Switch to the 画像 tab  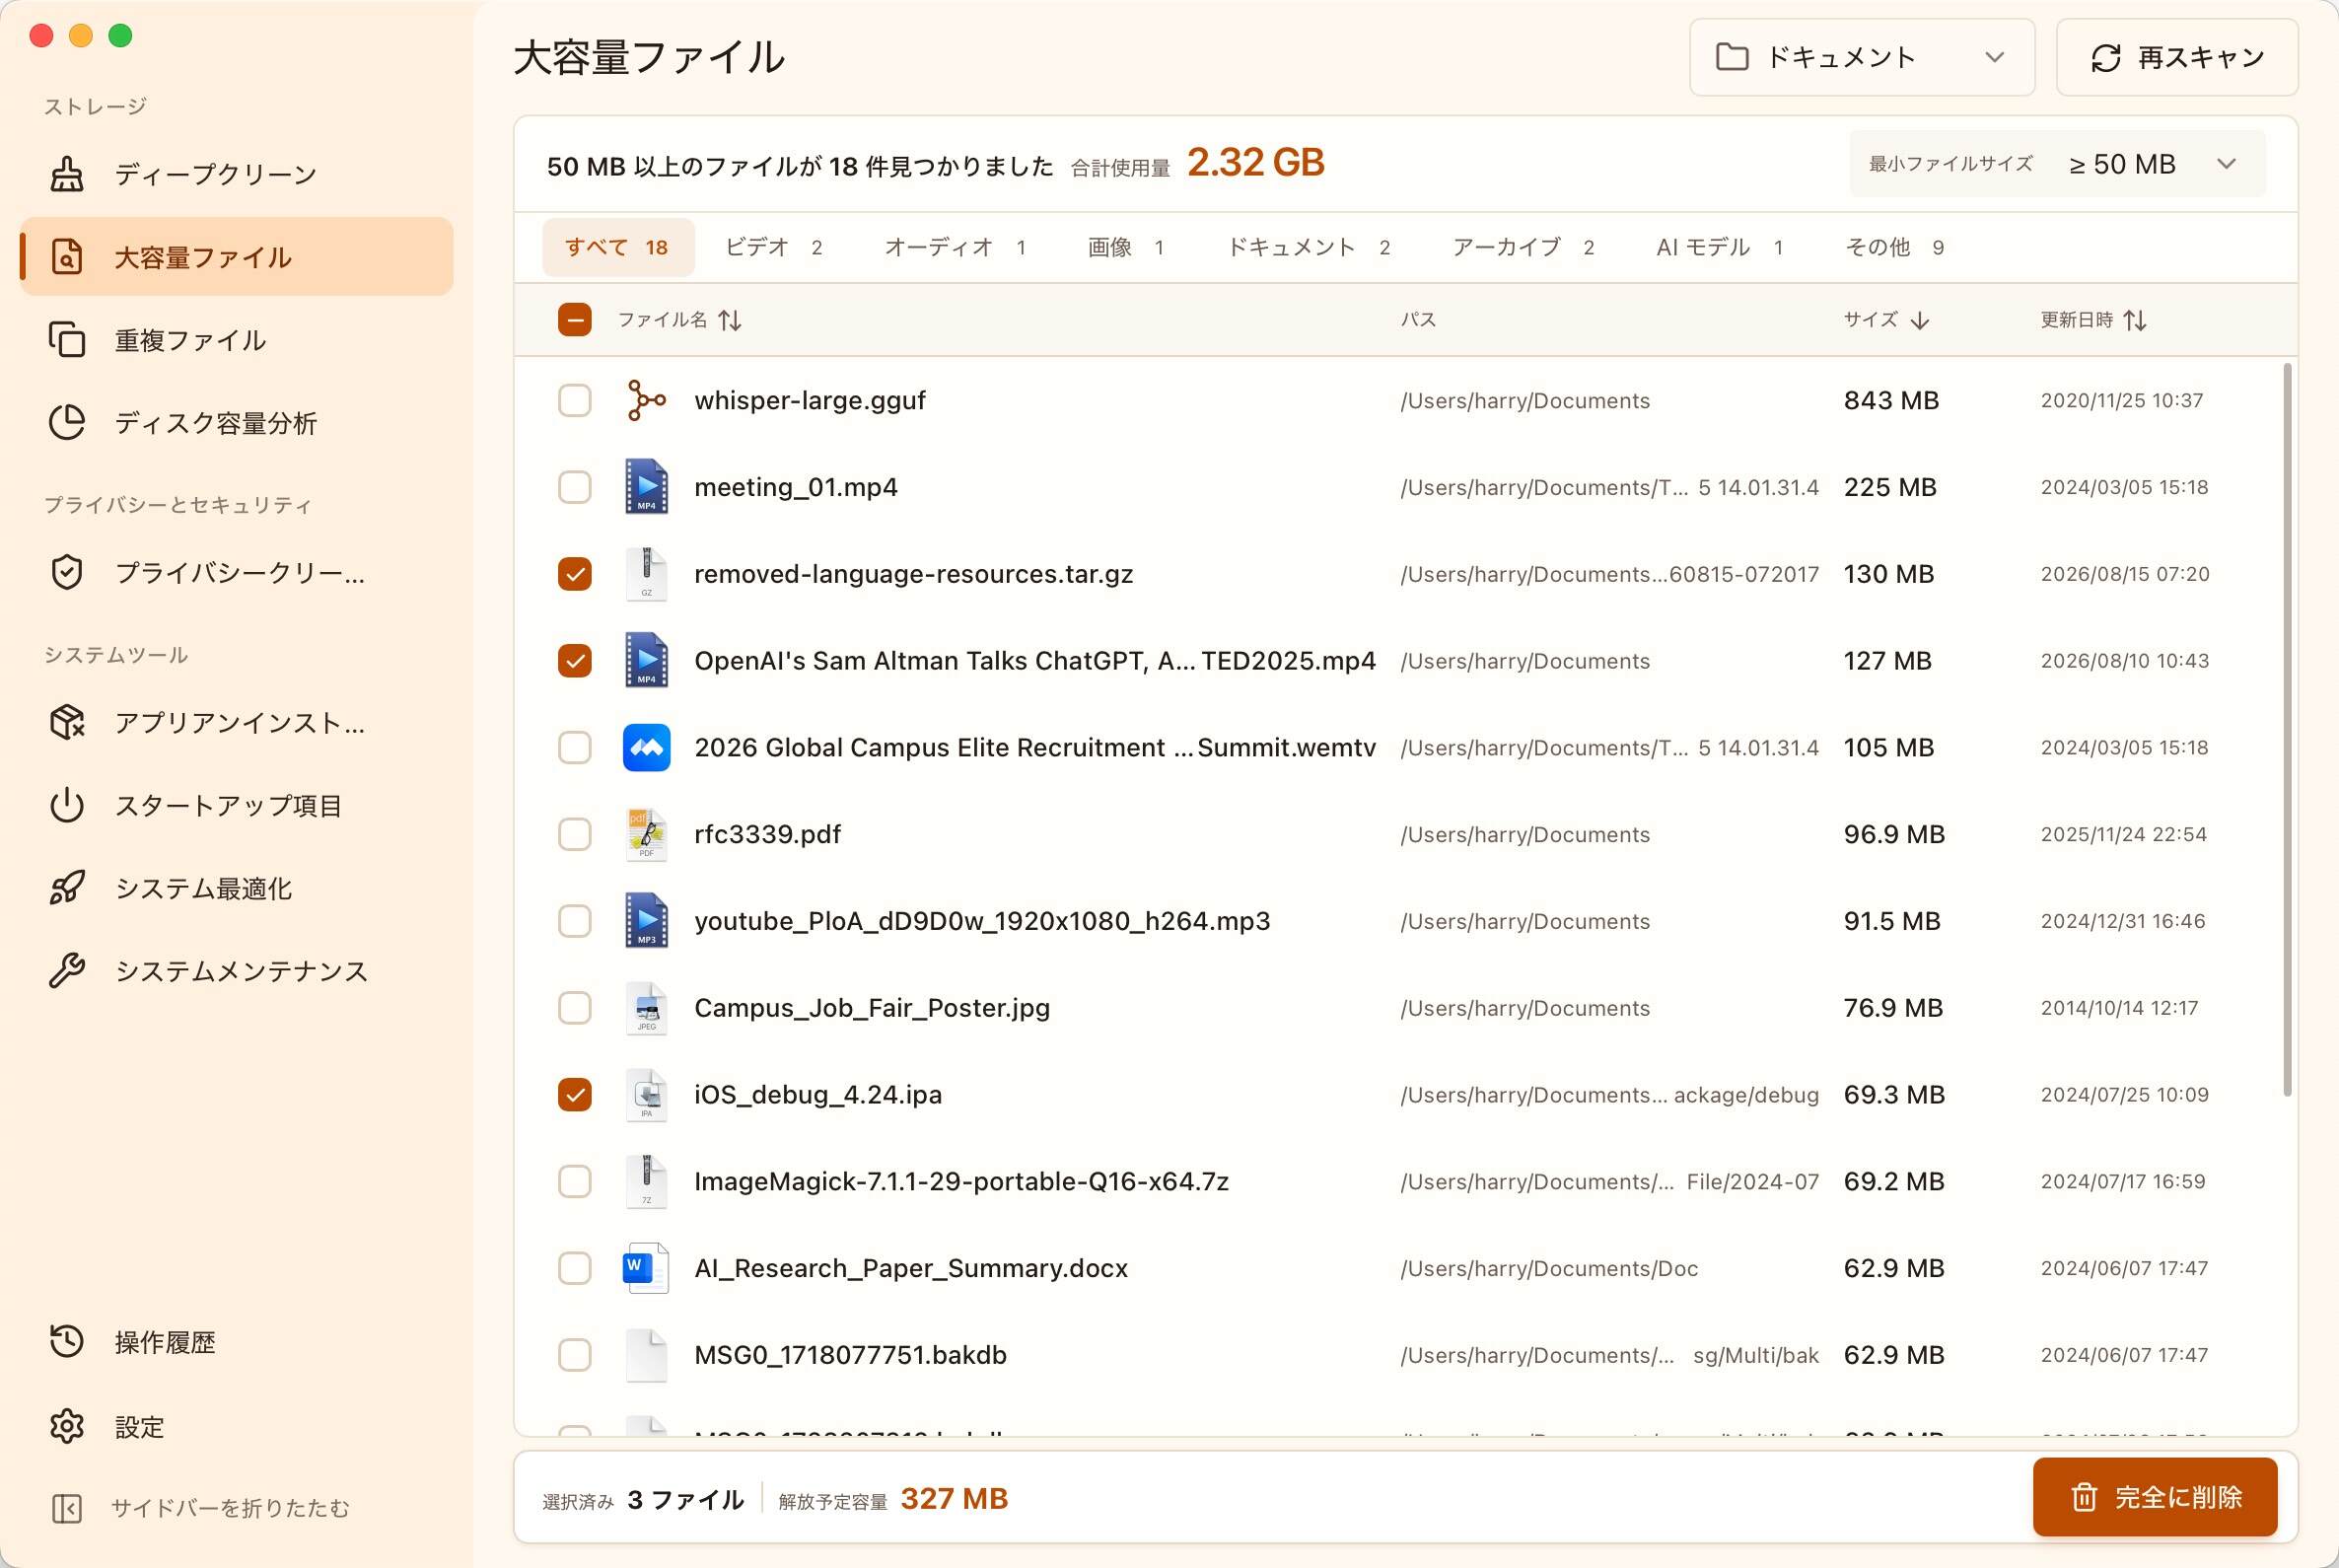point(1125,247)
